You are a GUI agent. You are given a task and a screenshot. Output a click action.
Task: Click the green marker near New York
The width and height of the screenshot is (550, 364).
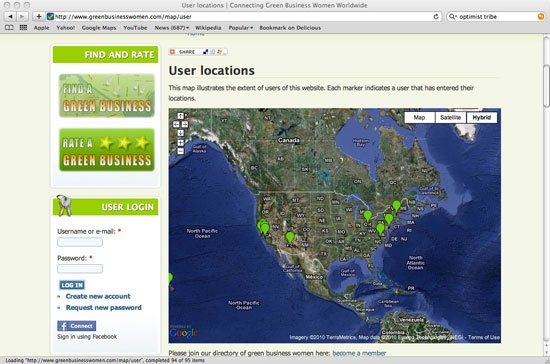point(389,220)
